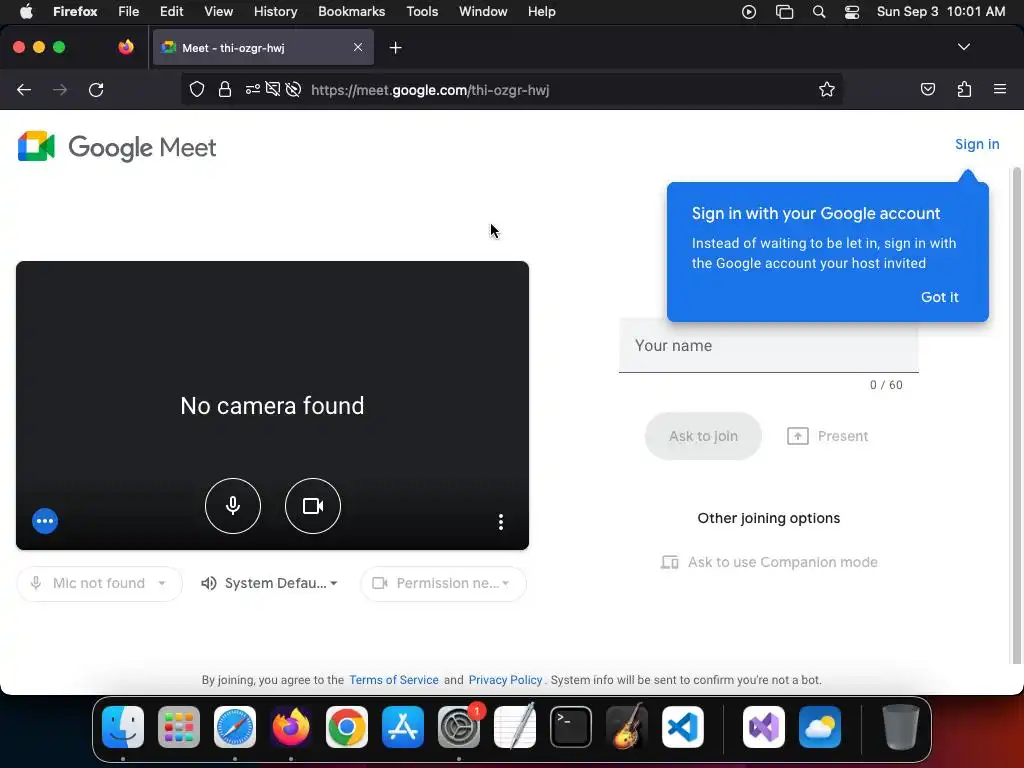
Task: Open Spotlight search in menu bar
Action: tap(818, 12)
